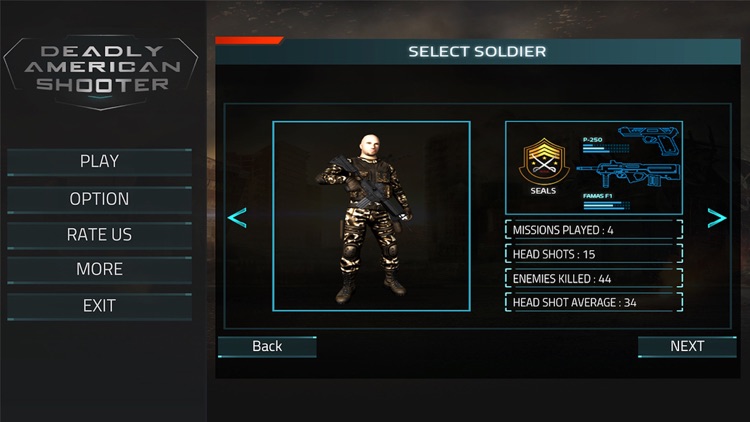Image resolution: width=750 pixels, height=422 pixels.
Task: Click the left arrow to view previous soldier
Action: pos(237,218)
